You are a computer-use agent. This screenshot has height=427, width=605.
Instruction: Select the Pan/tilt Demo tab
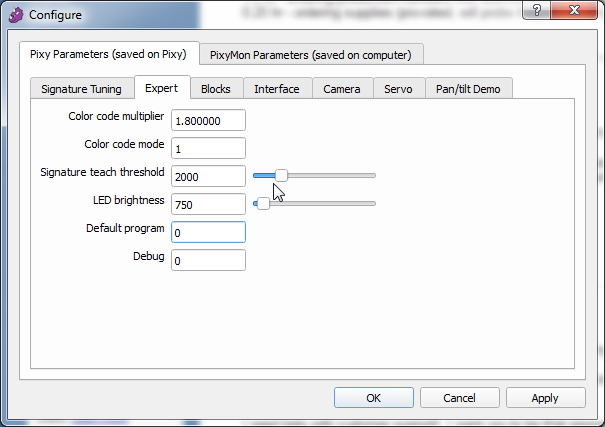[468, 89]
